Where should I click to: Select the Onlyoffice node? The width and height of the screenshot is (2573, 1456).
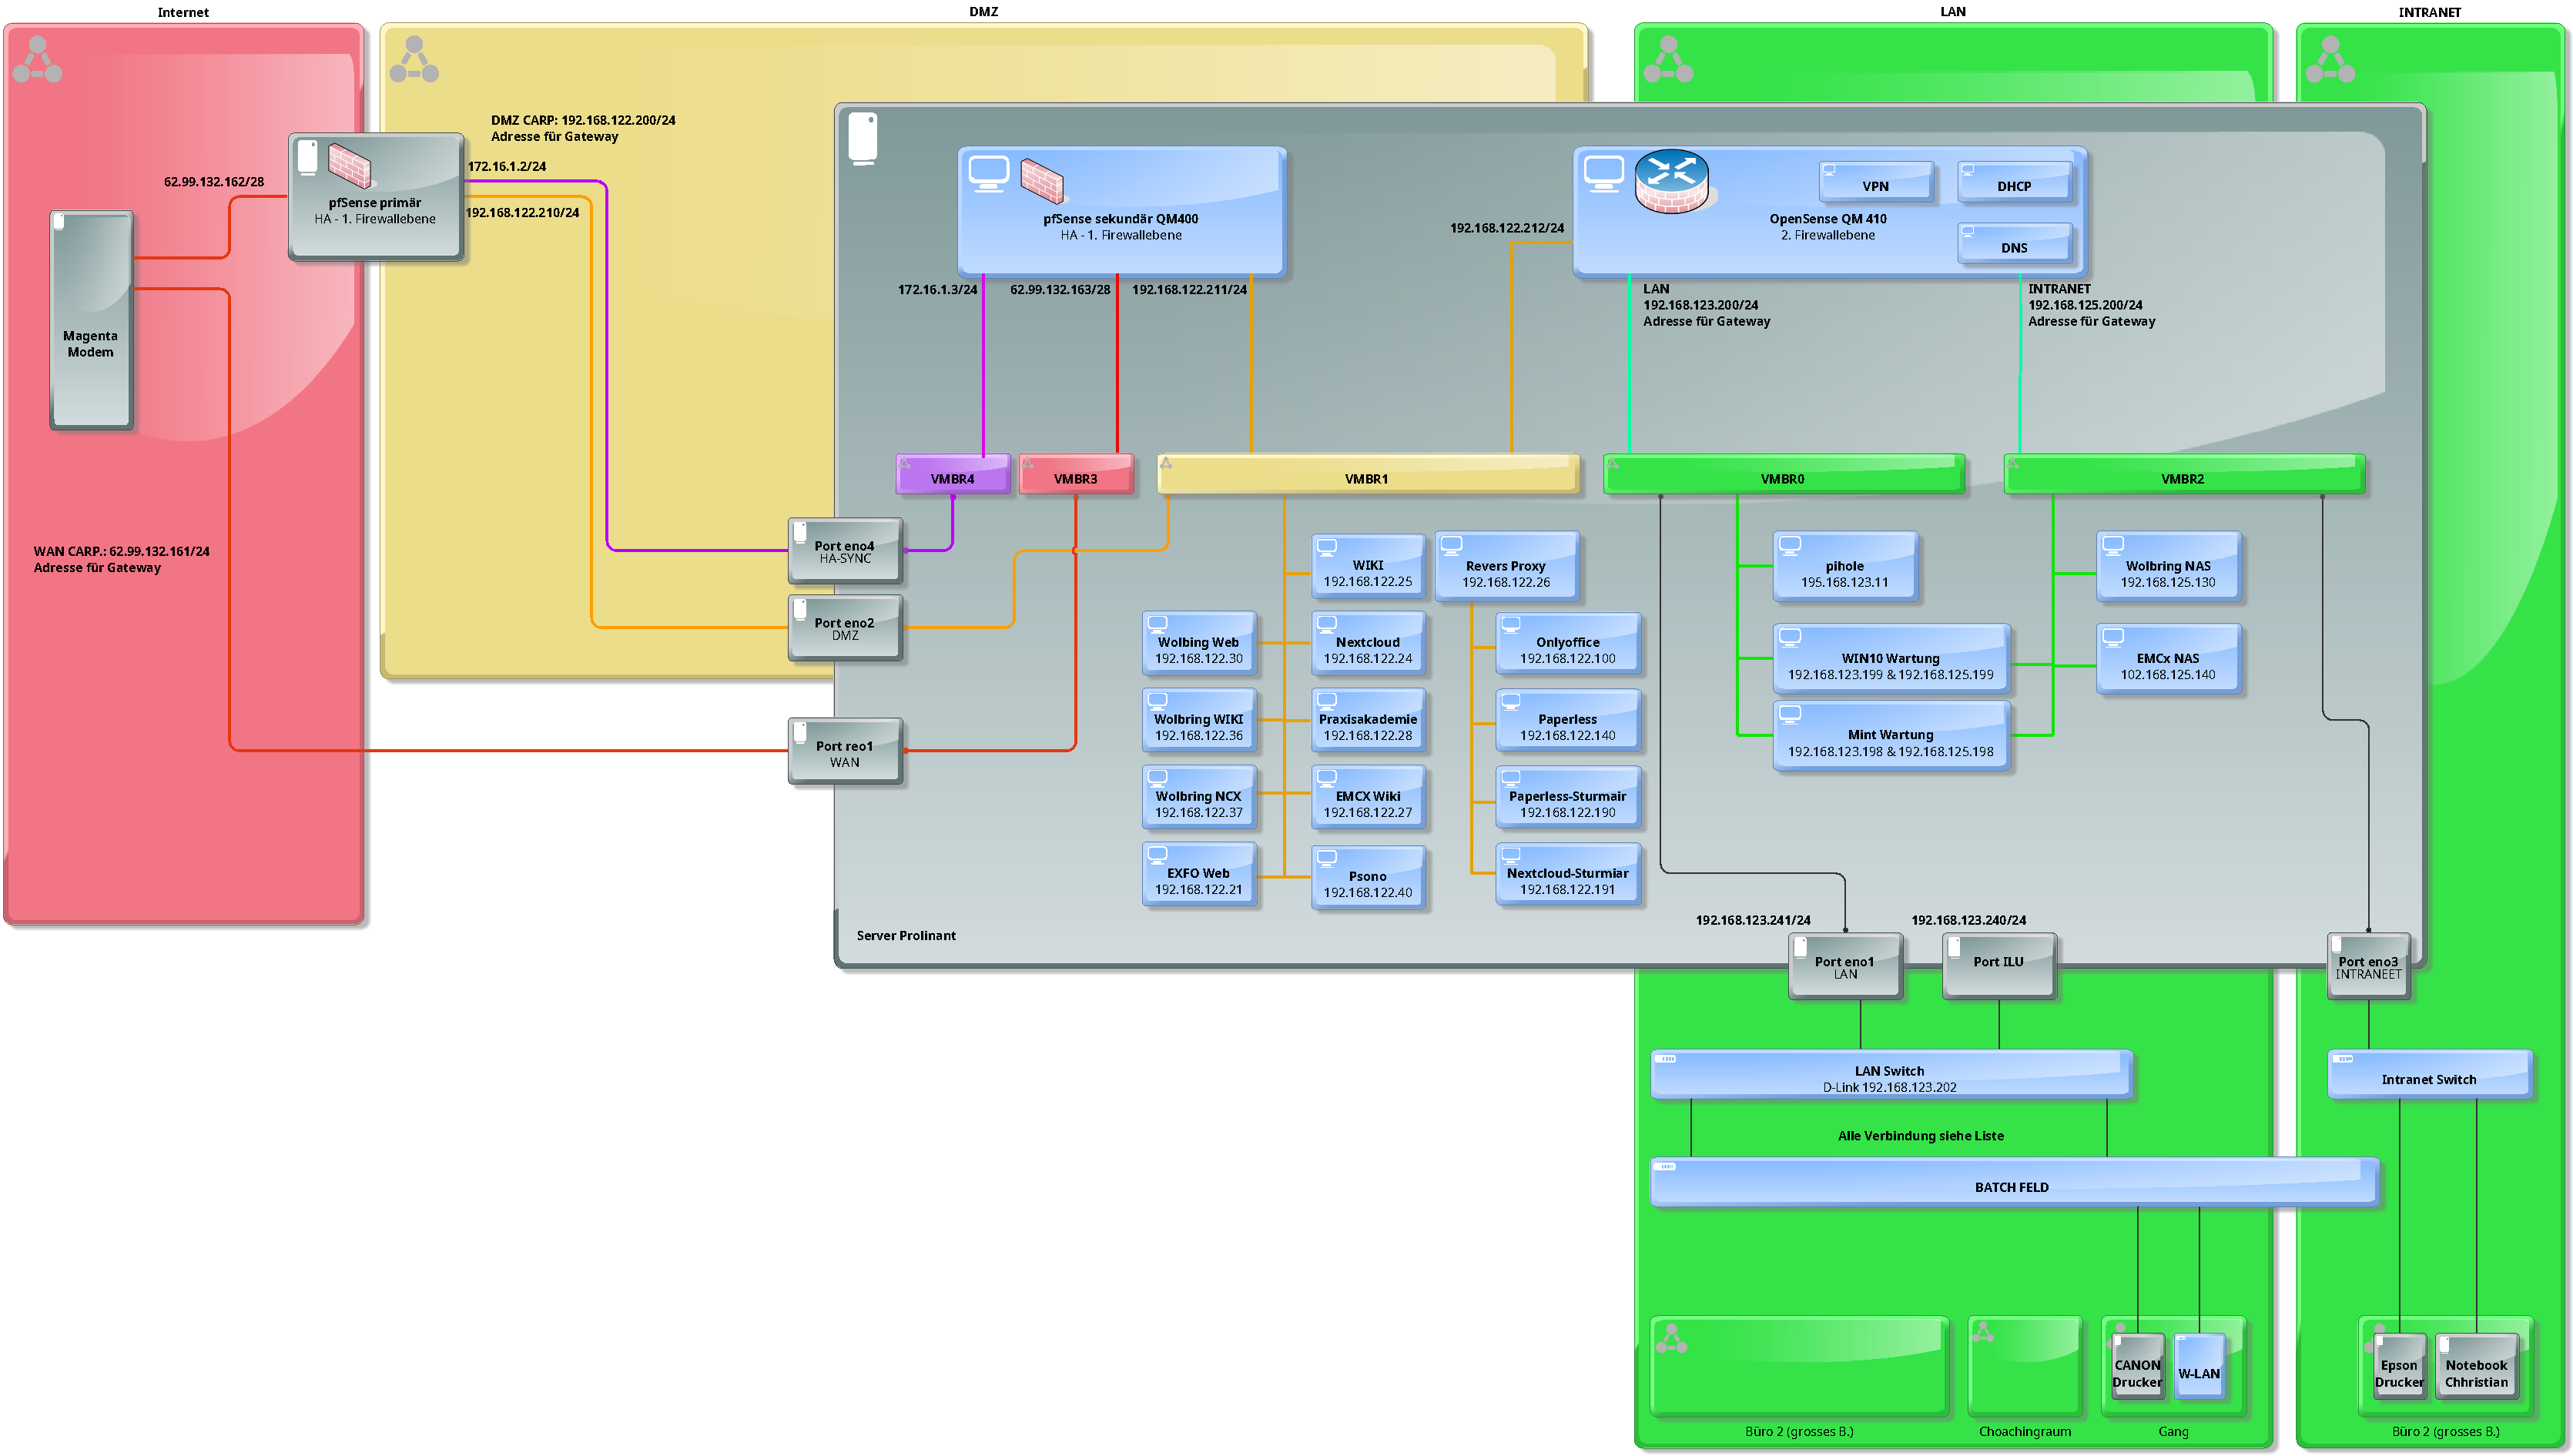tap(1568, 644)
